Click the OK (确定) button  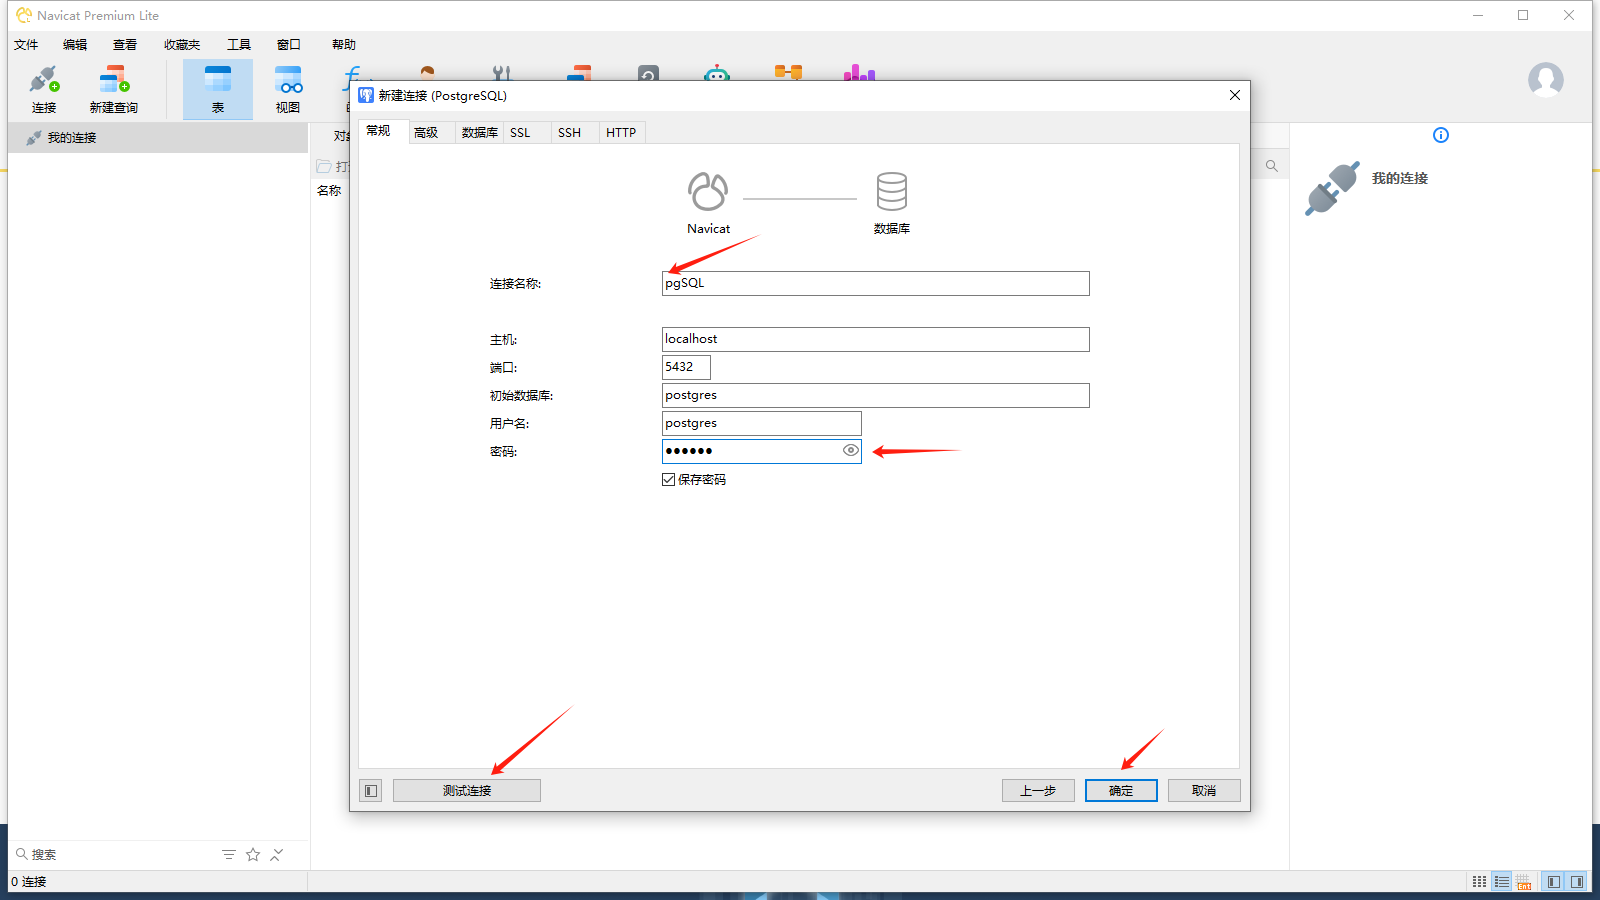click(x=1121, y=791)
